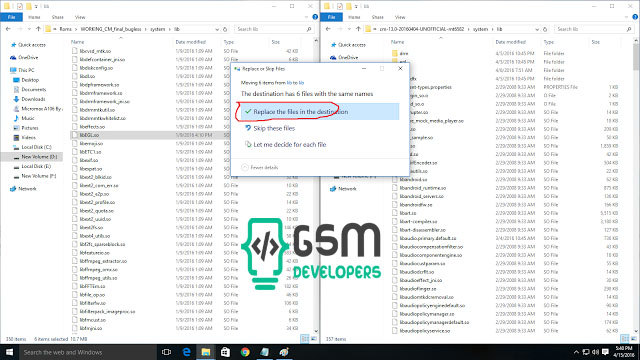
Task: Open Home tab in right Explorer window
Action: (354, 17)
